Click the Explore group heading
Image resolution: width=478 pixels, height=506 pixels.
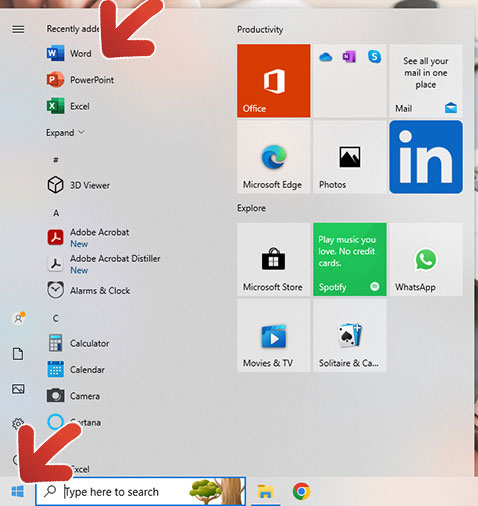tap(251, 208)
